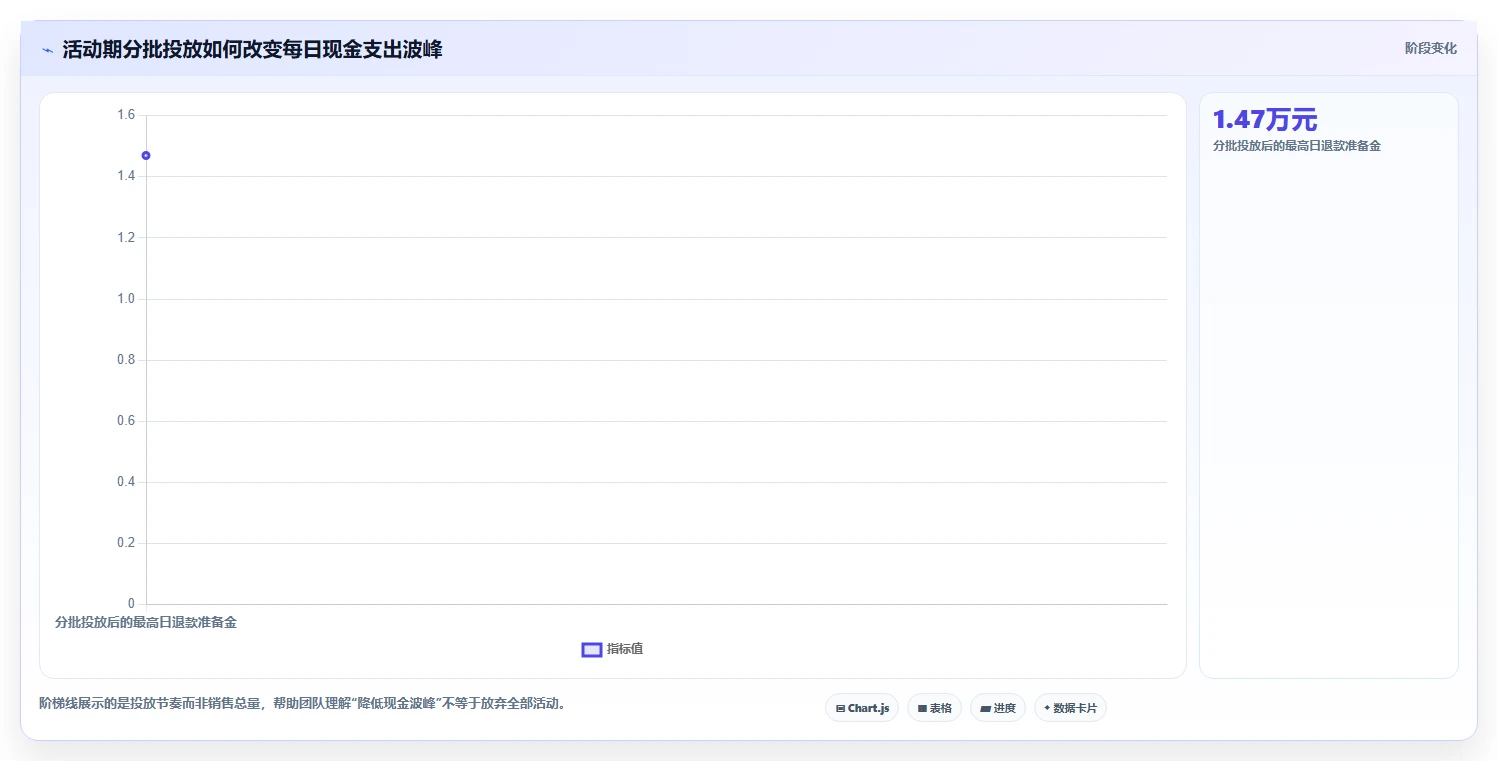Click the card's 分批投放后的最高日退款准备金 caption
Image resolution: width=1498 pixels, height=761 pixels.
pos(1297,146)
